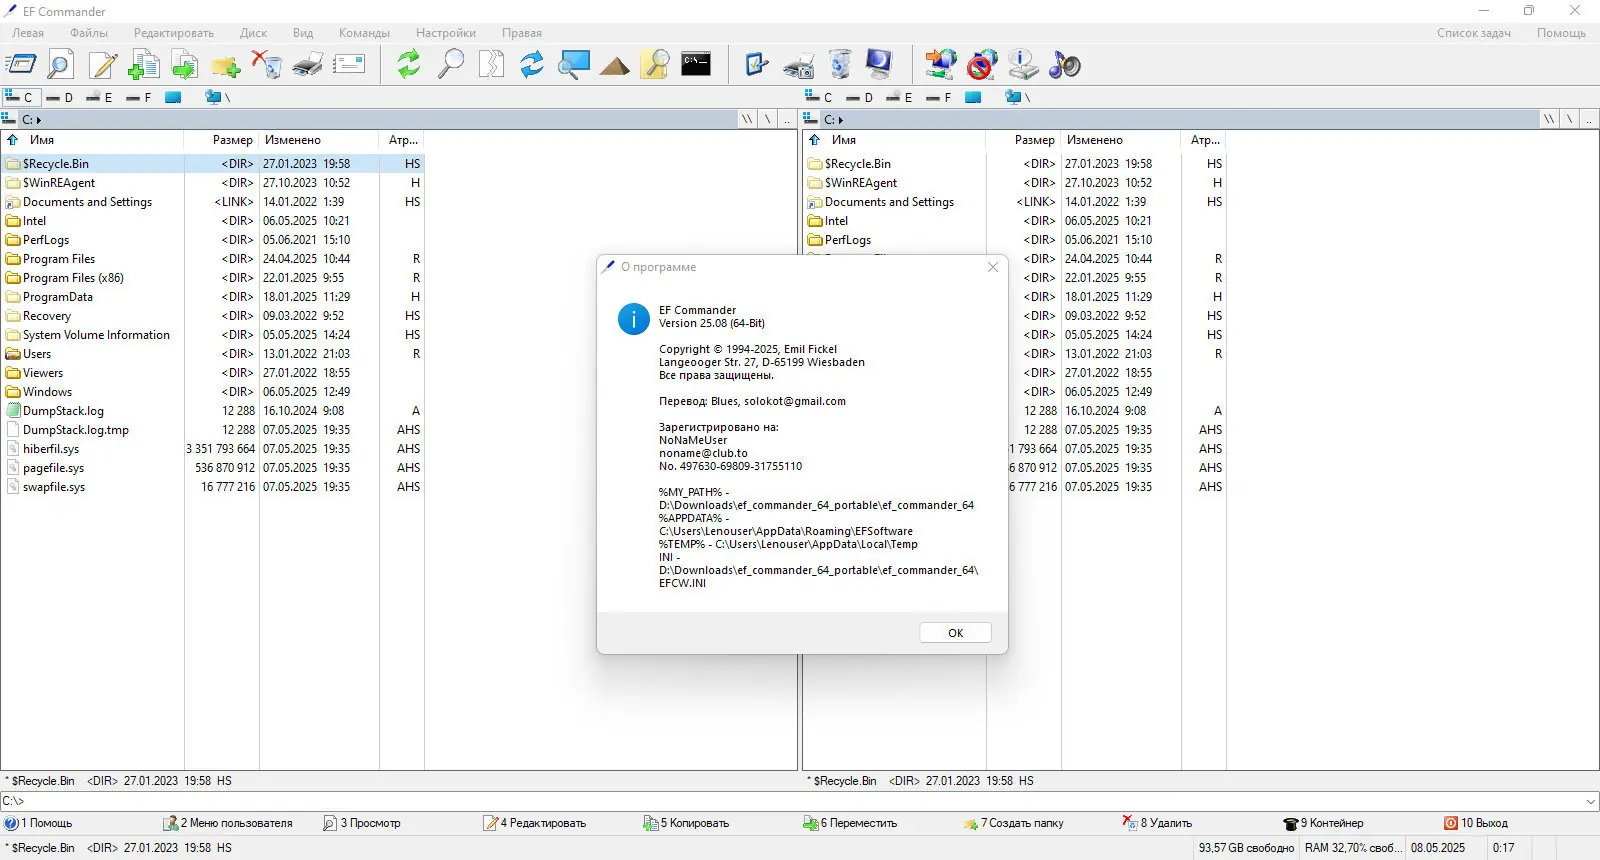Click the copy files toolbar icon
The height and width of the screenshot is (860, 1600).
pyautogui.click(x=144, y=65)
